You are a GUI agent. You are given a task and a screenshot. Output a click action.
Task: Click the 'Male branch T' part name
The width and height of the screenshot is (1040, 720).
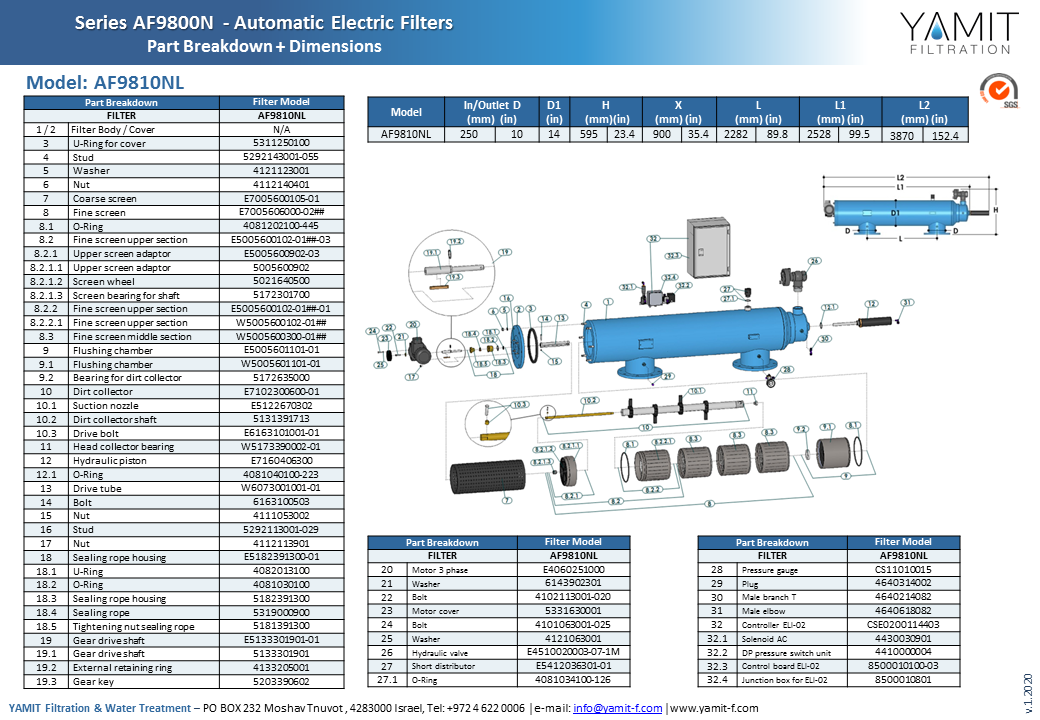[769, 597]
